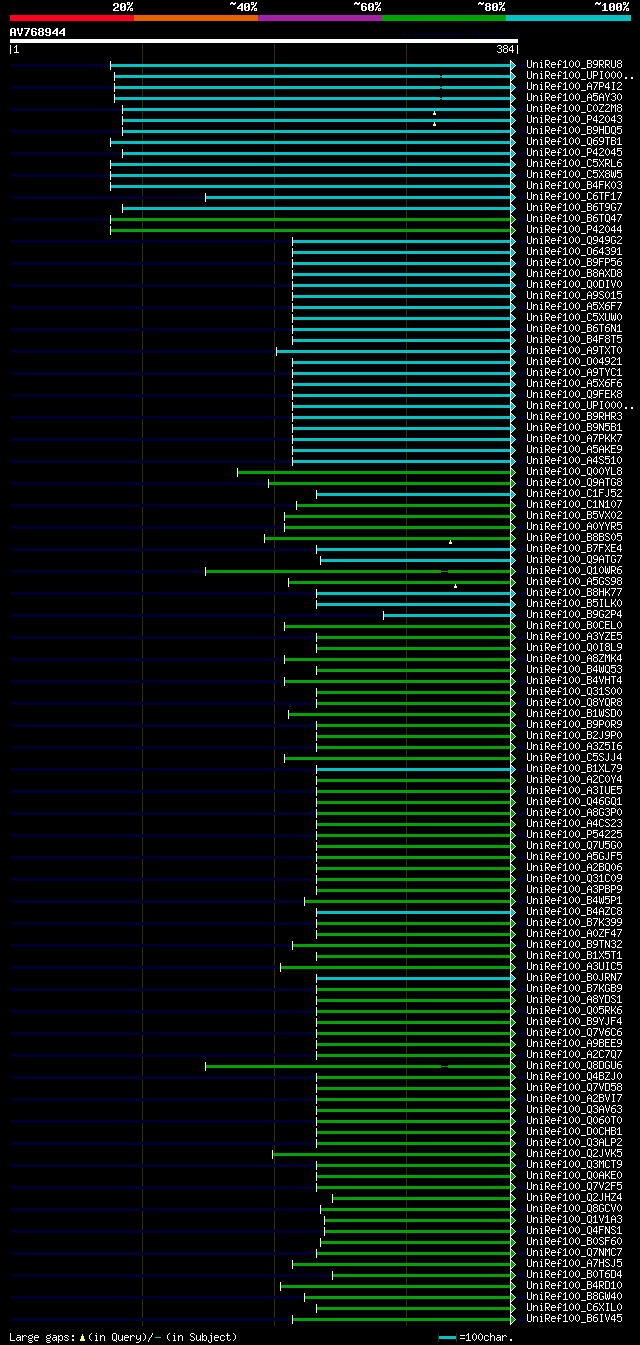Viewport: 640px width, 1345px height.
Task: Select the UniRef100_B1XL79 label
Action: 574,769
